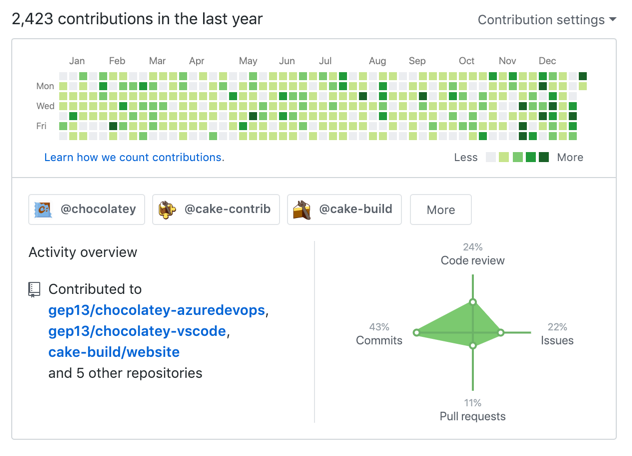Click the chocolatey organization avatar icon
Screen dimensions: 632x456
tap(43, 210)
